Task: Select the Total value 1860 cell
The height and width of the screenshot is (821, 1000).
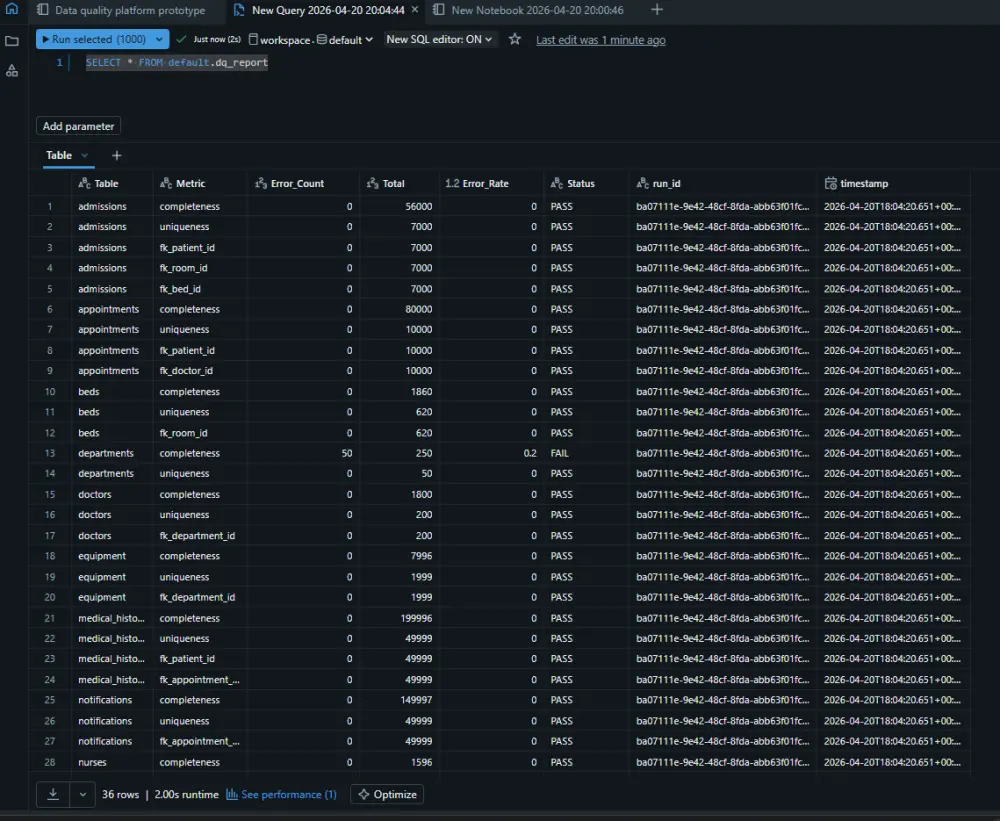Action: [x=399, y=392]
